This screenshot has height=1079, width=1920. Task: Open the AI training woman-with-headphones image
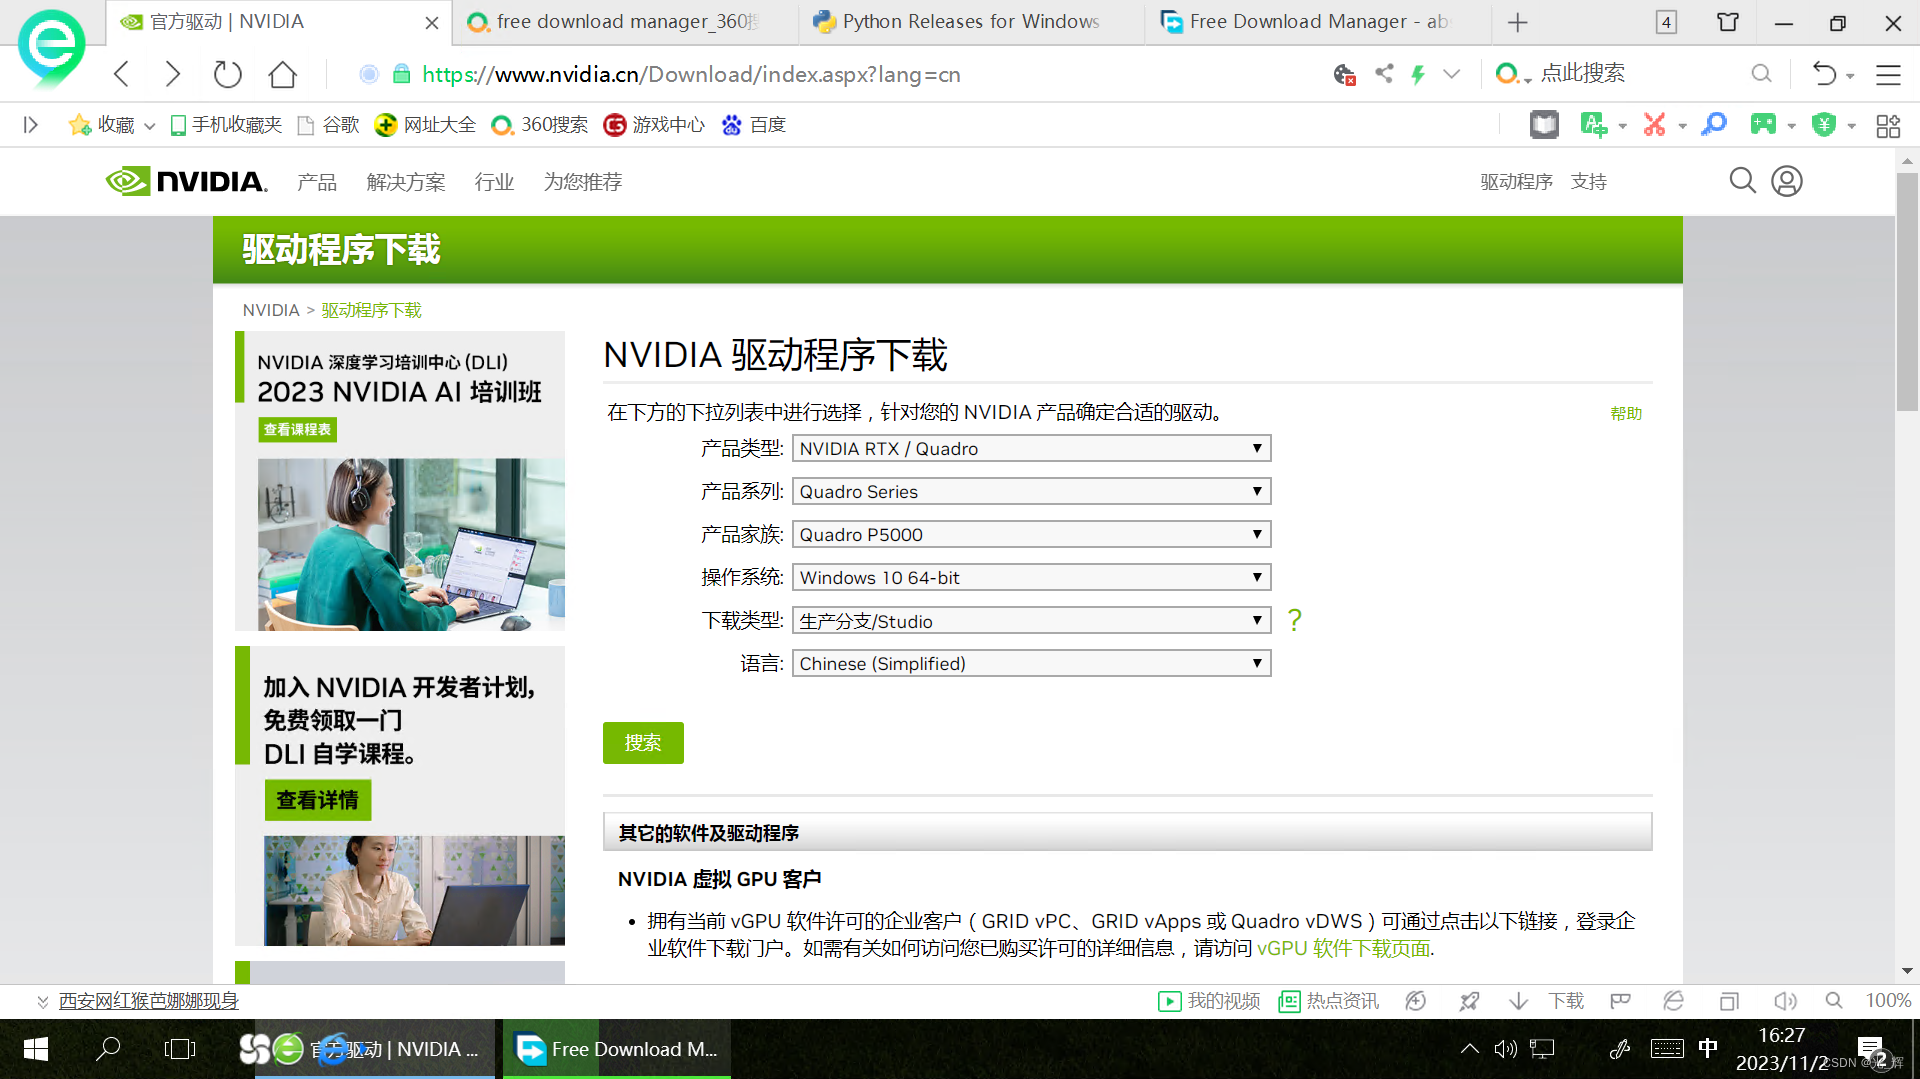(411, 544)
